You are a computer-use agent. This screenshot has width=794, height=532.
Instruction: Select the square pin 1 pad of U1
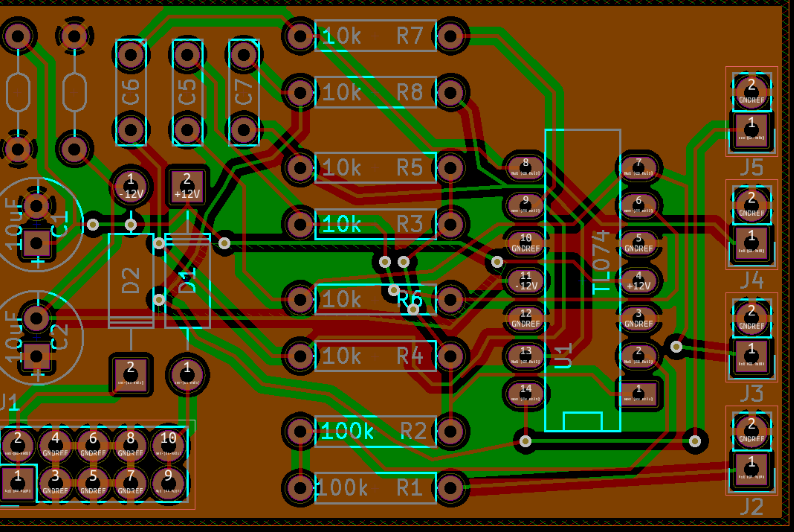pyautogui.click(x=638, y=391)
